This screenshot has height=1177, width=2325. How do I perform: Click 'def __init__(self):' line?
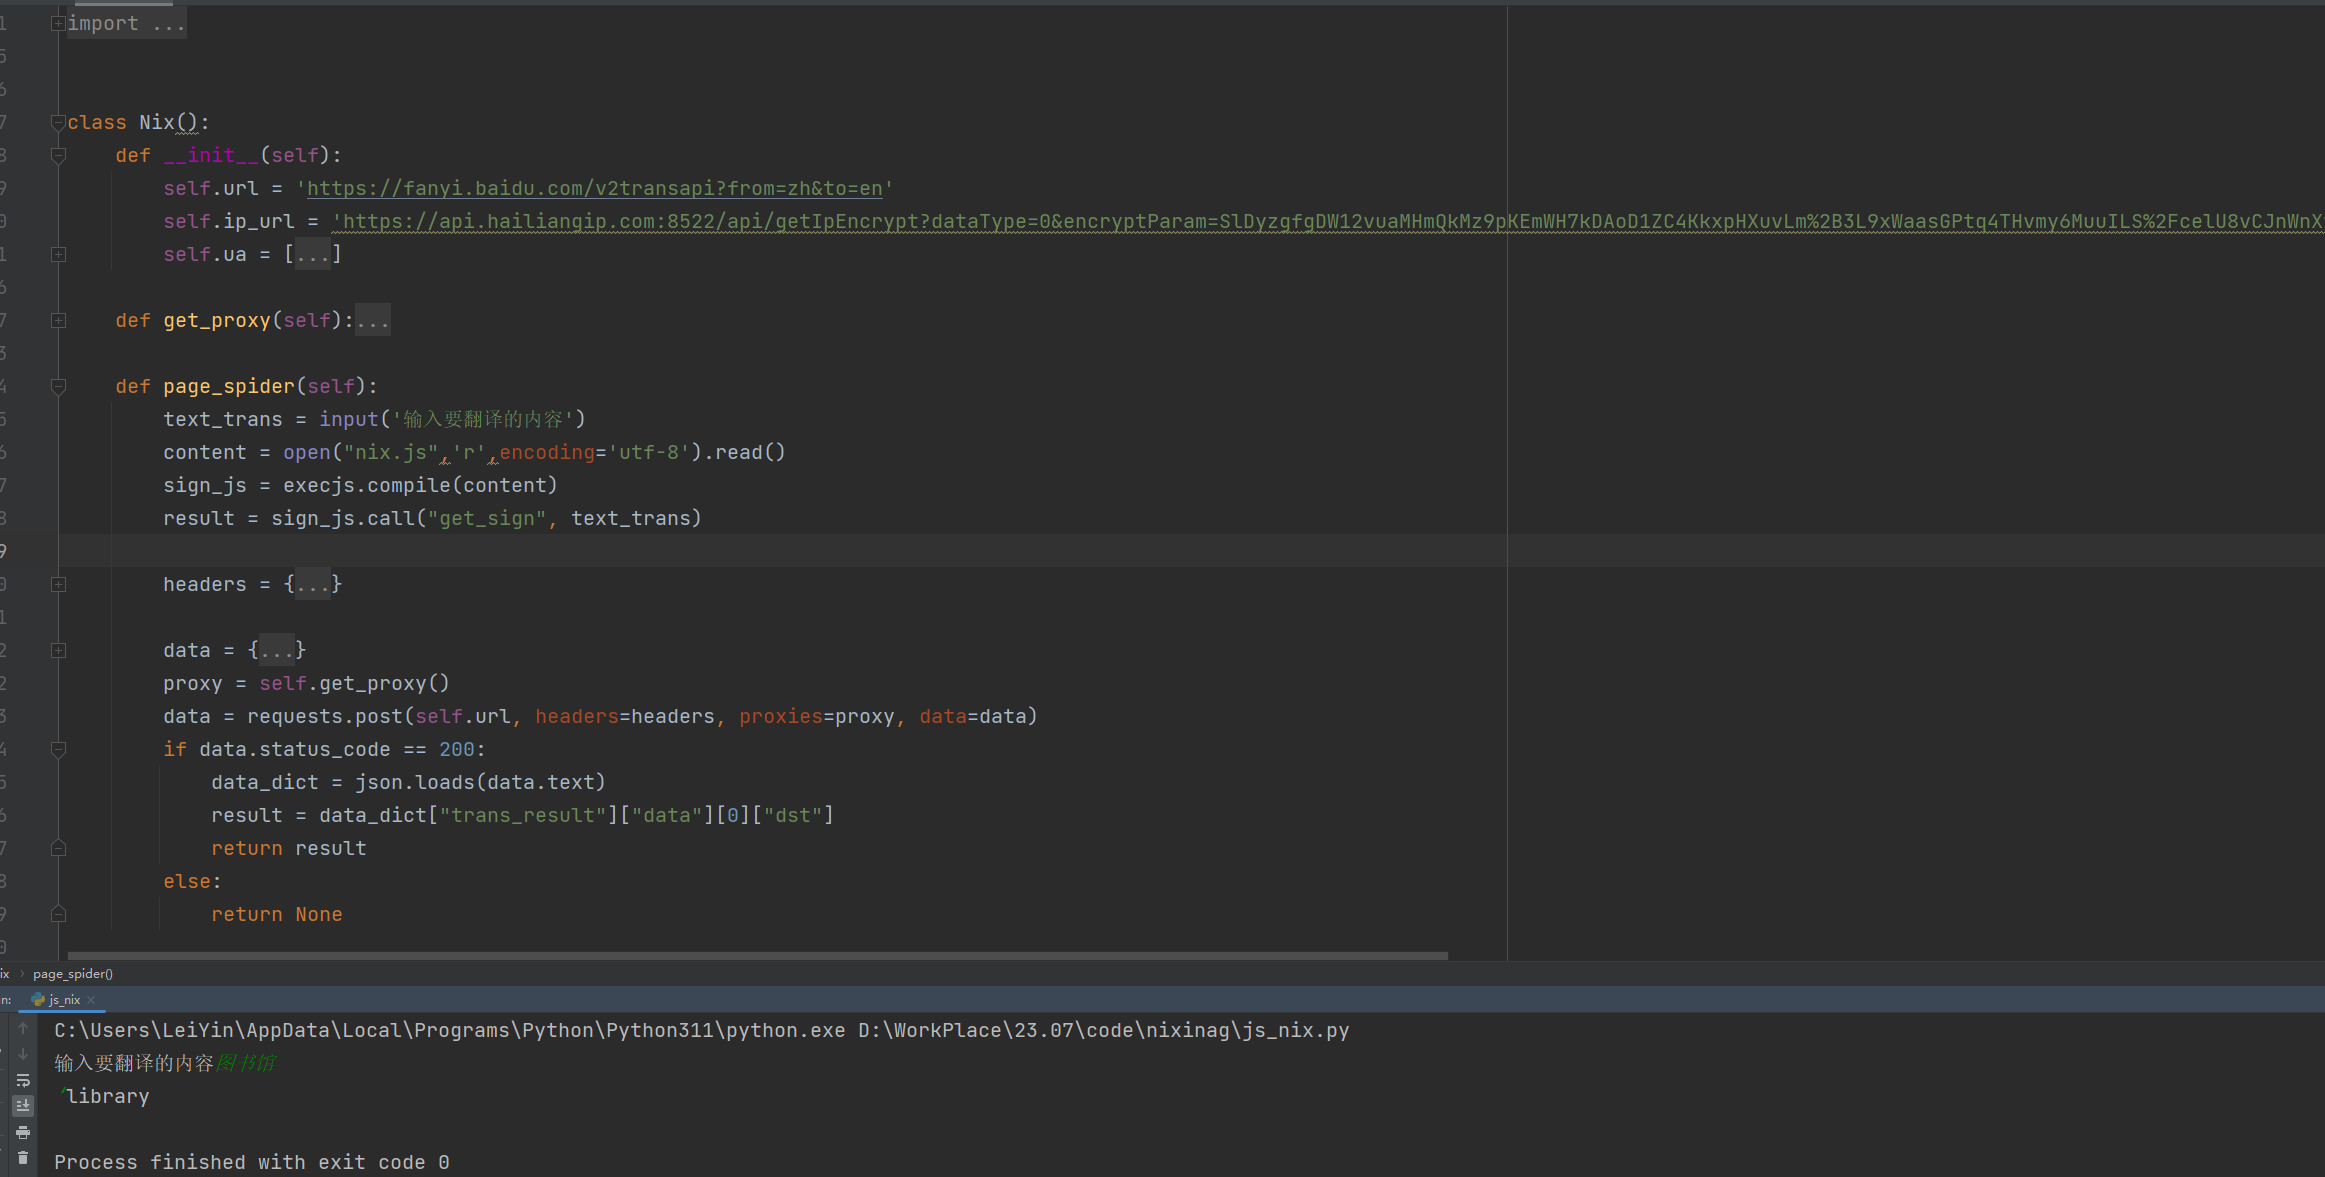pos(228,155)
